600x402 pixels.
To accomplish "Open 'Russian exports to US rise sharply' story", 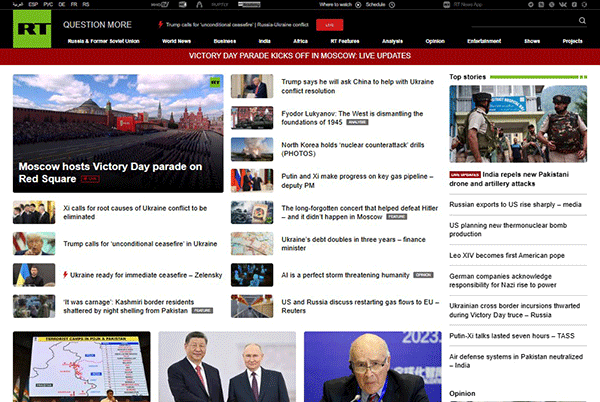I will 515,205.
